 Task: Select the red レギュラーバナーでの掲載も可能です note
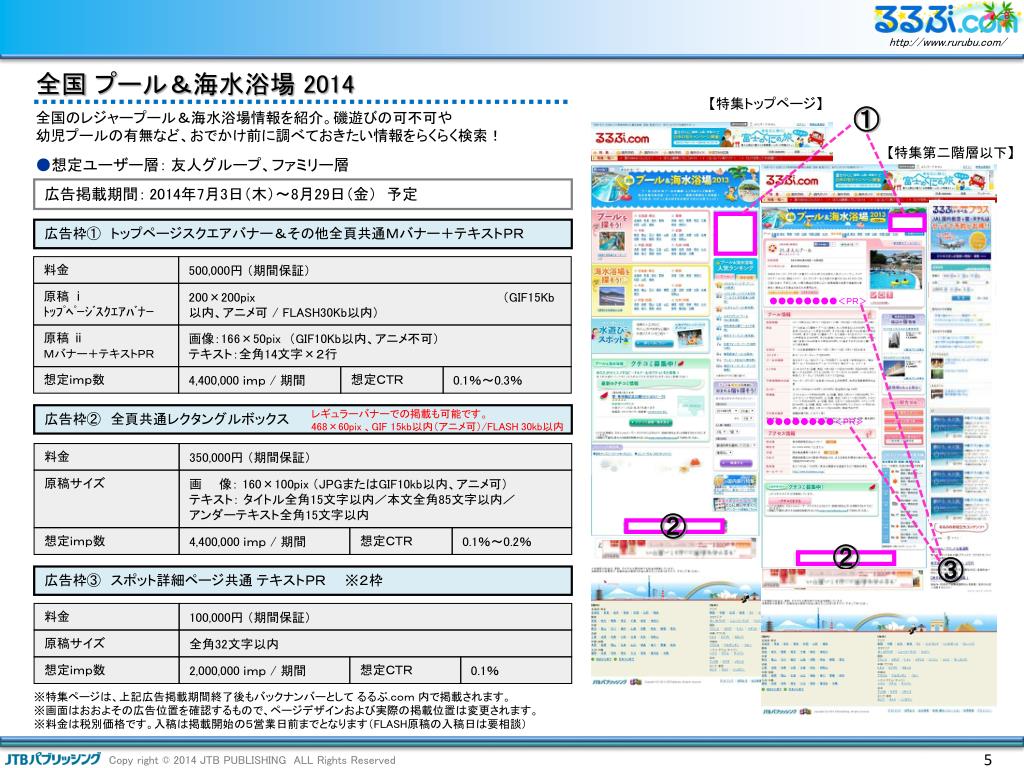pos(400,413)
